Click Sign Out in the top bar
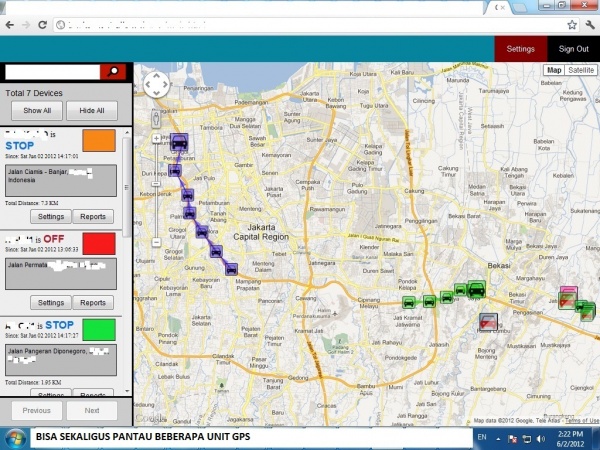600x450 pixels. [573, 48]
